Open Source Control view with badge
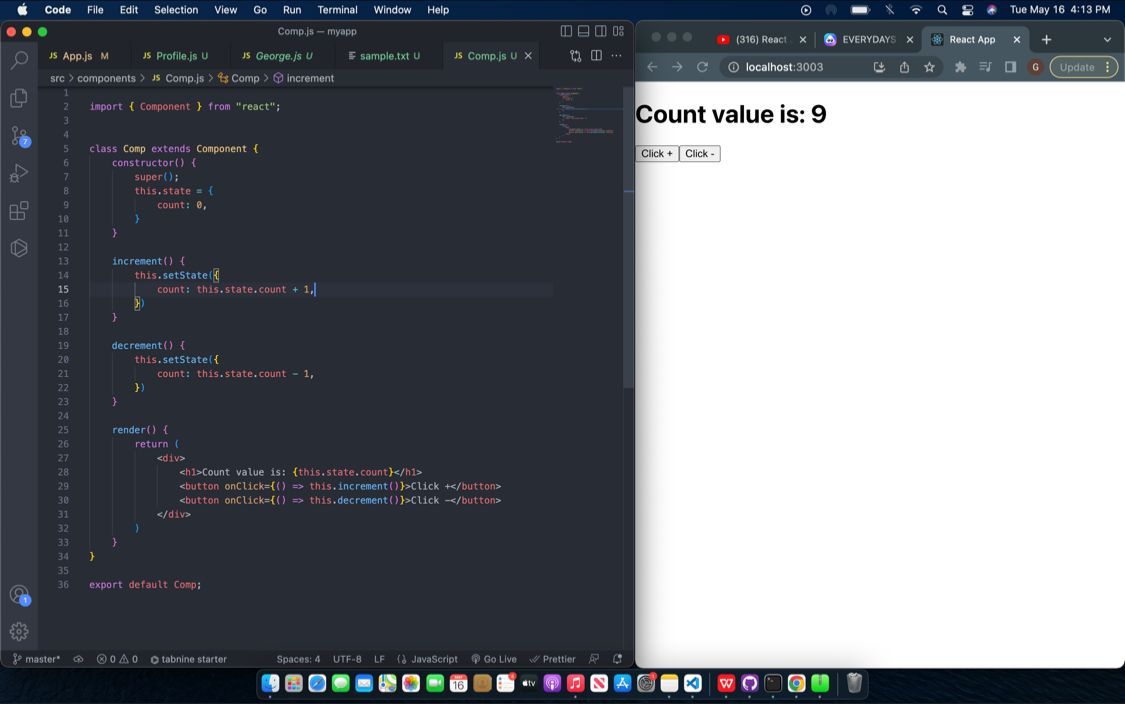Image resolution: width=1125 pixels, height=704 pixels. tap(19, 136)
